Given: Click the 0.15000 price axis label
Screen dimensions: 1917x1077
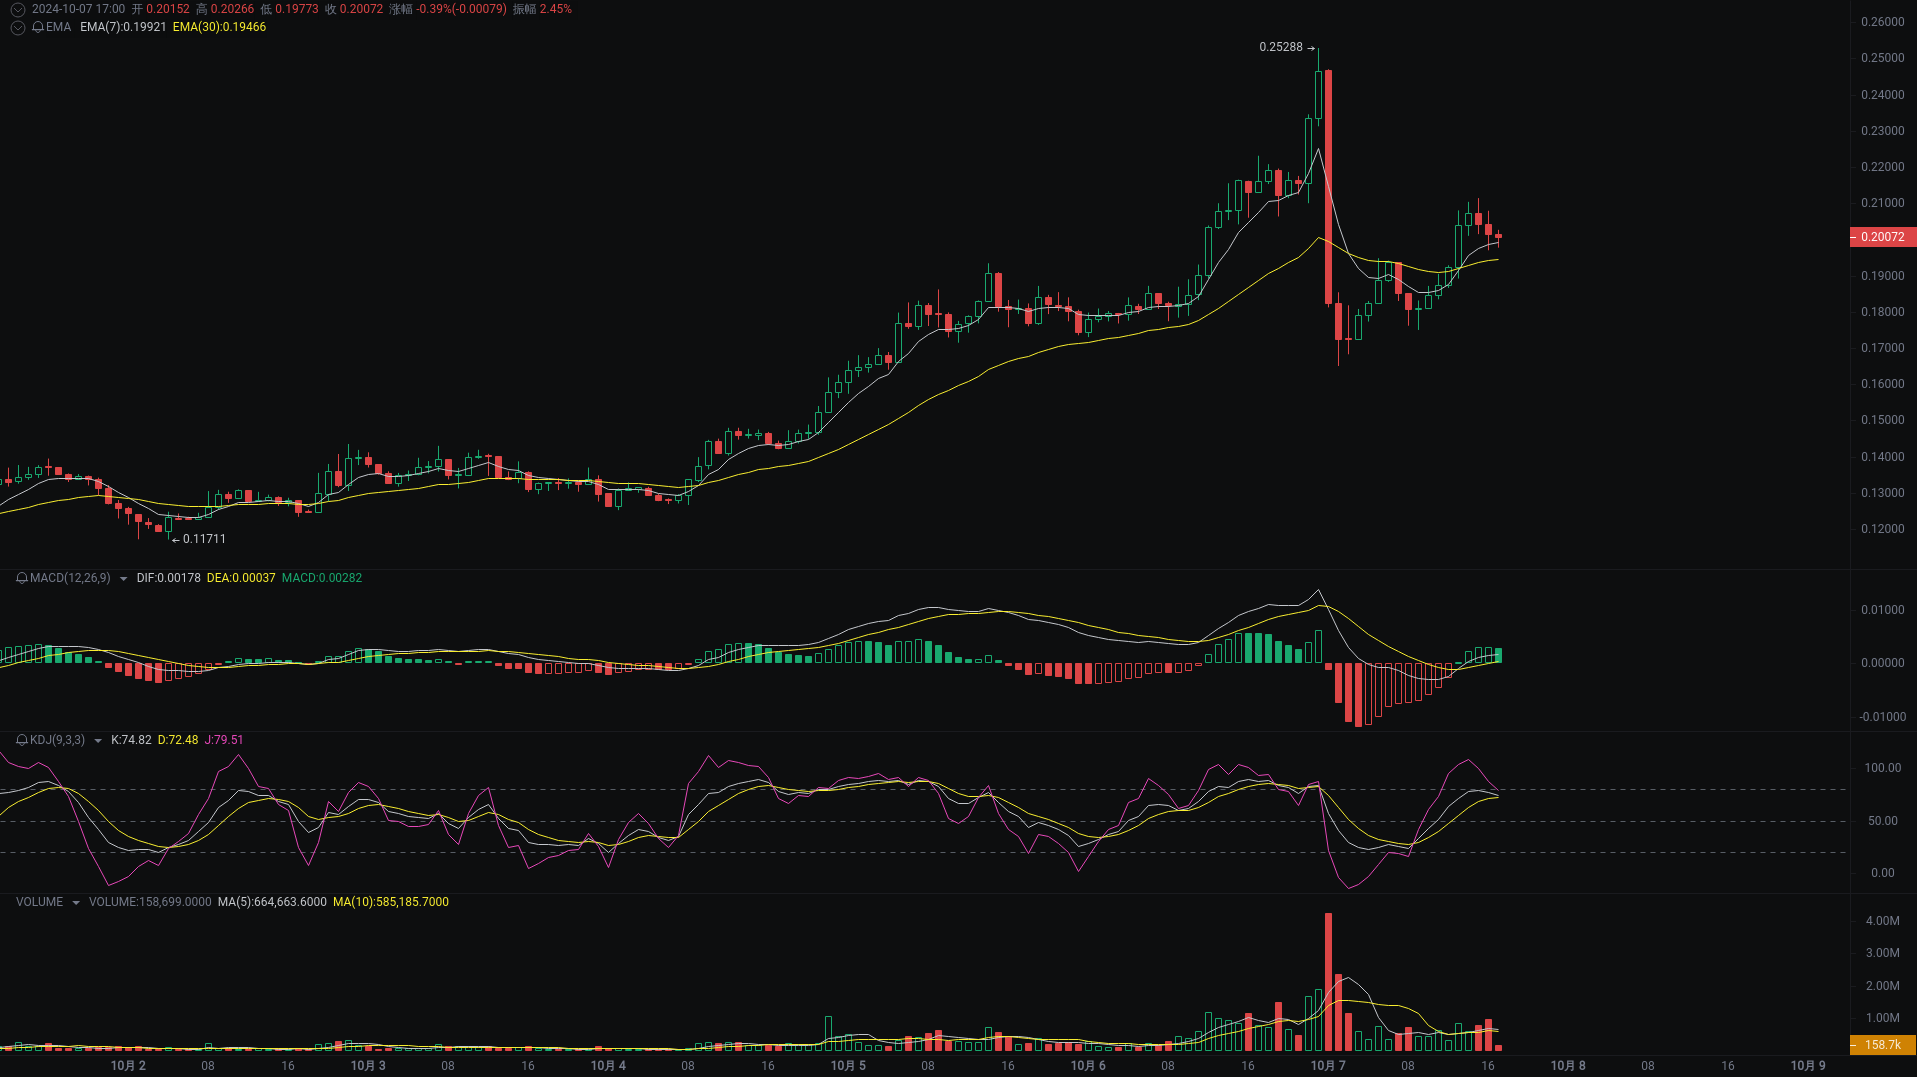Looking at the screenshot, I should tap(1883, 420).
